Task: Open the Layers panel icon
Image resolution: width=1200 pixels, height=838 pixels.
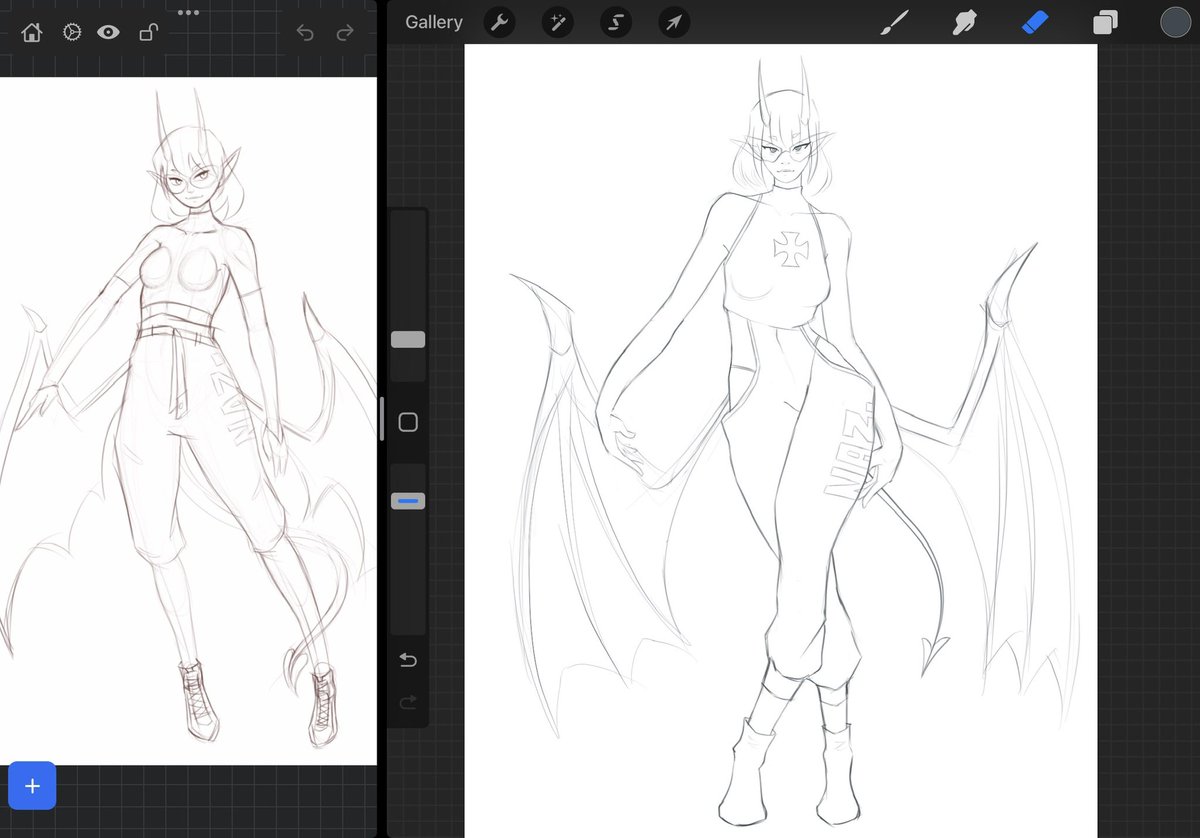Action: (1105, 22)
